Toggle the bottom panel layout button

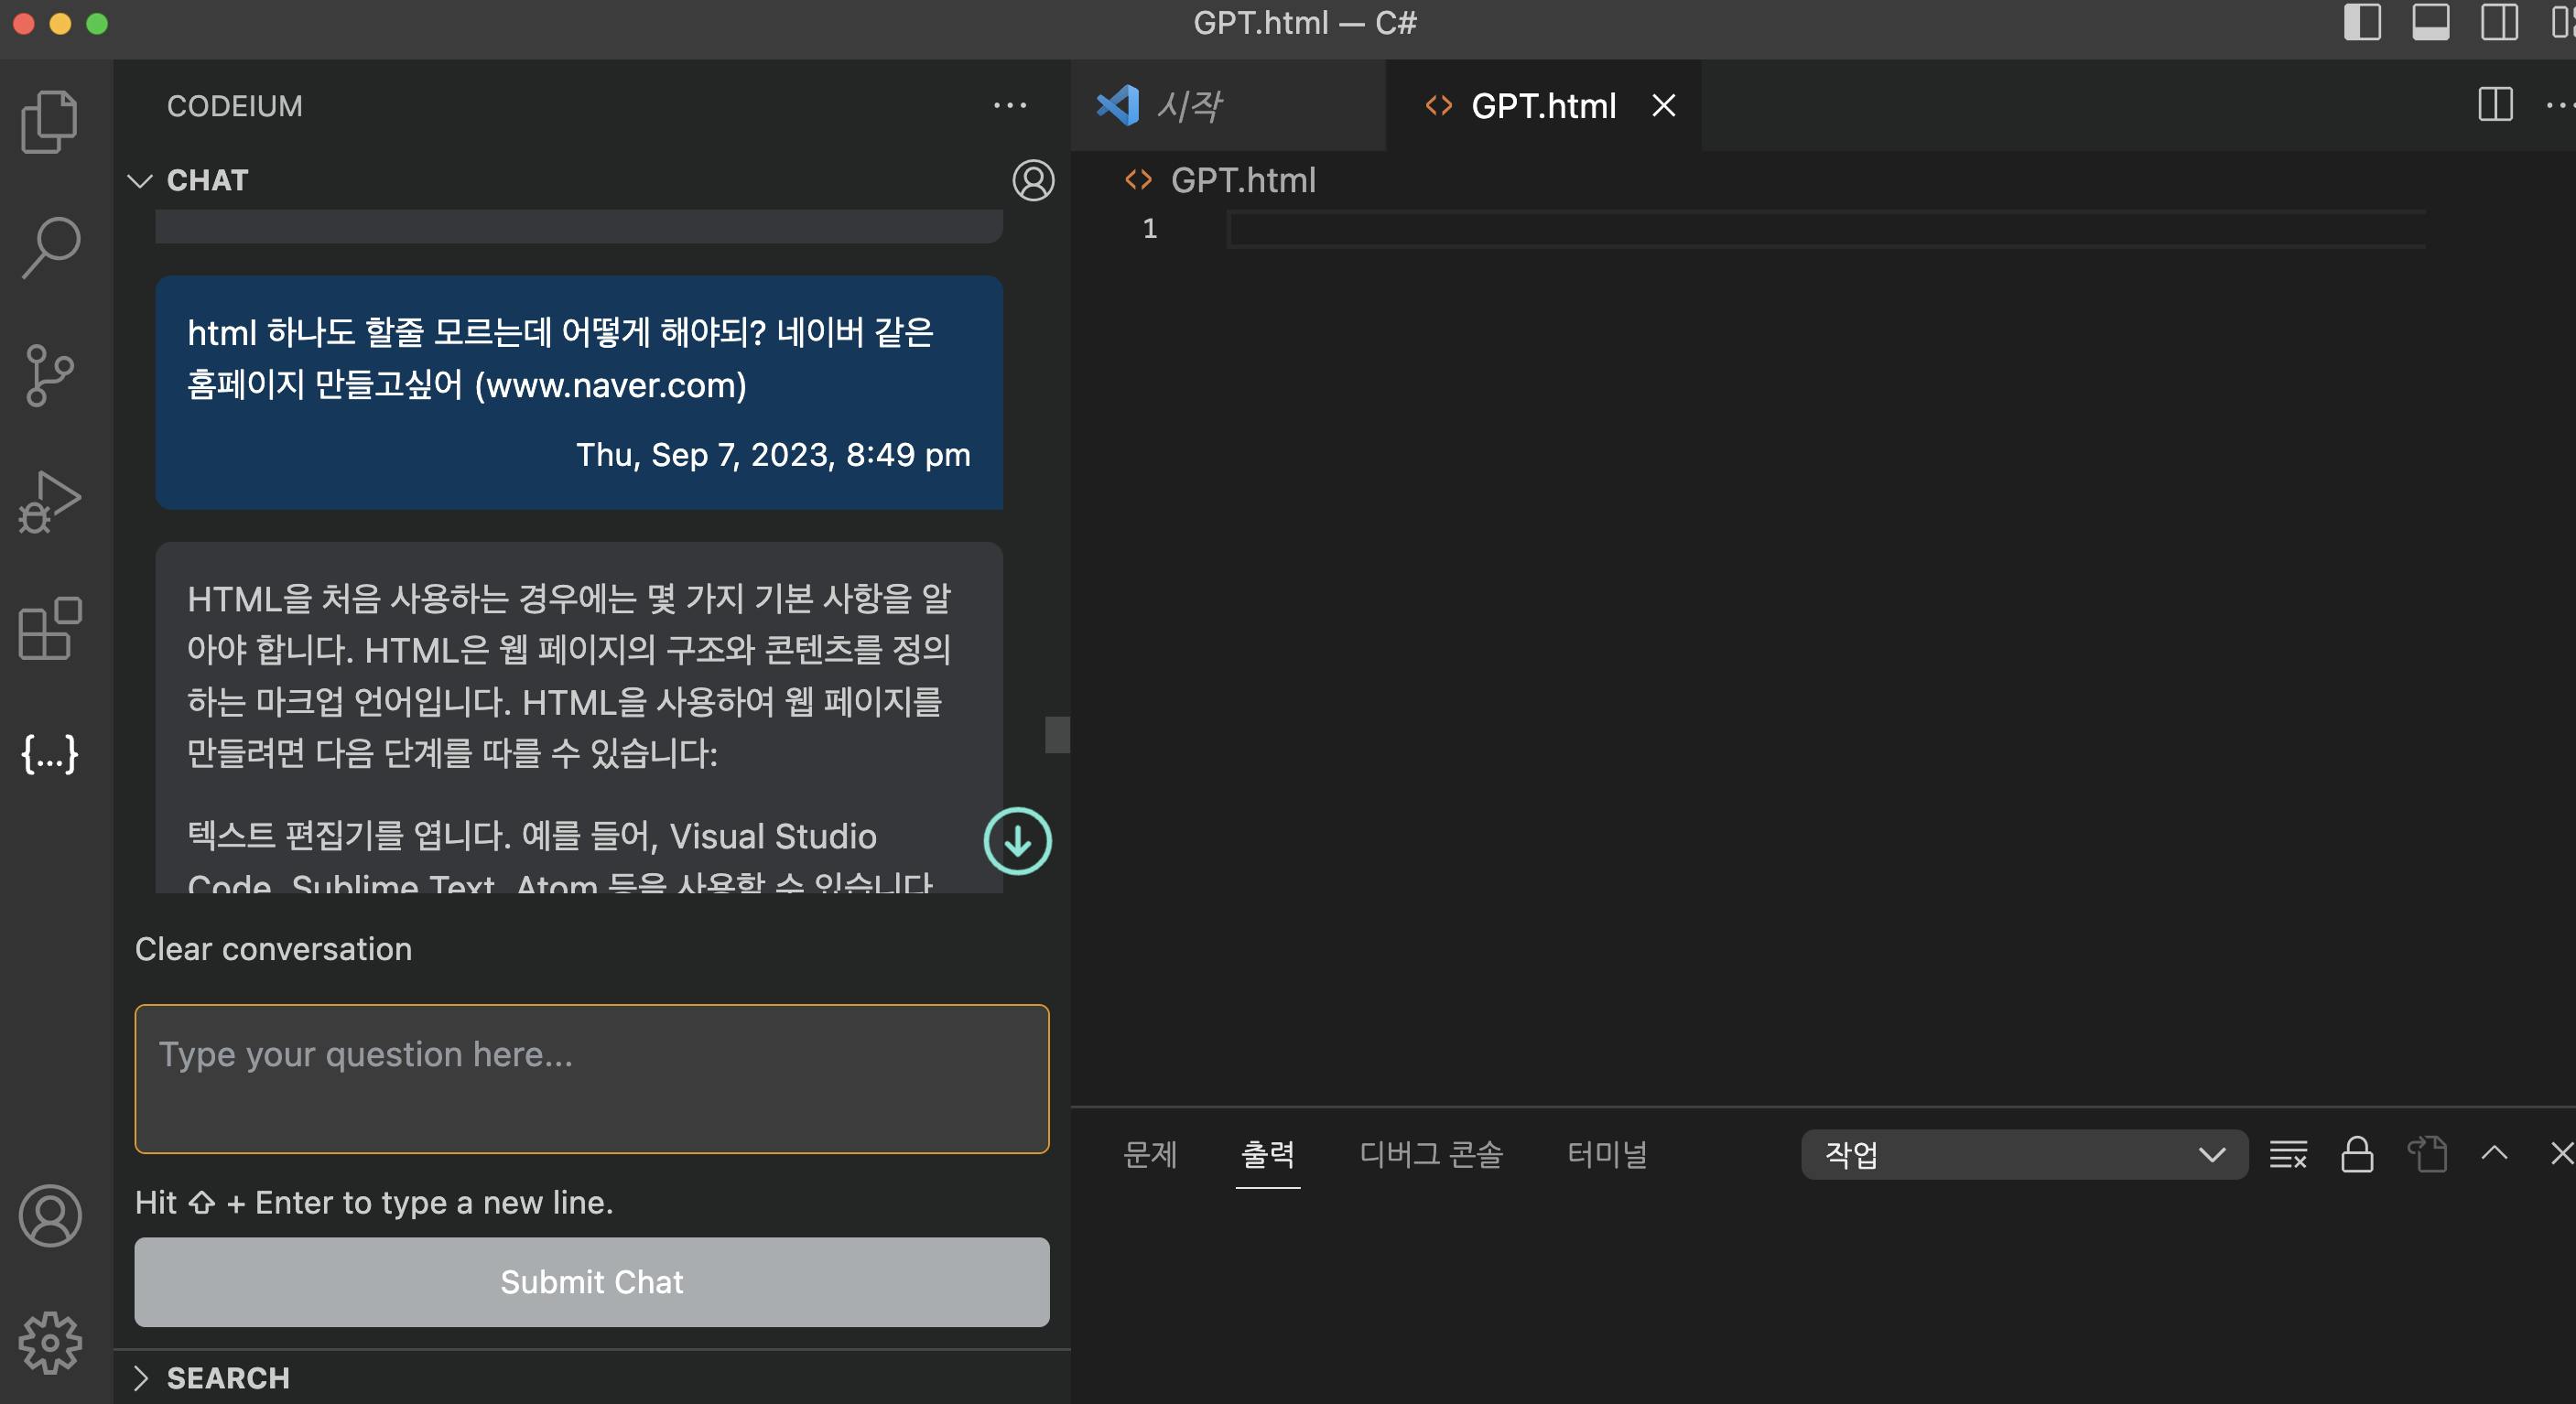tap(2430, 22)
